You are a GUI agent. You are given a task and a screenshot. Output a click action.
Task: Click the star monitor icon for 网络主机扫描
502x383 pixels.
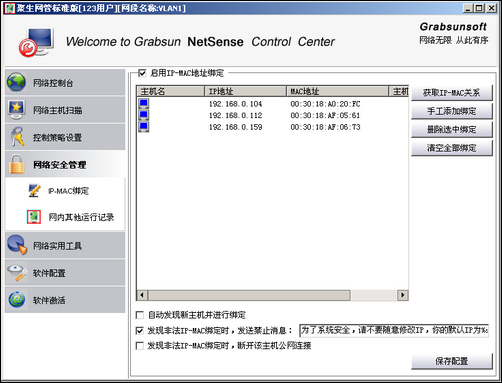(16, 110)
